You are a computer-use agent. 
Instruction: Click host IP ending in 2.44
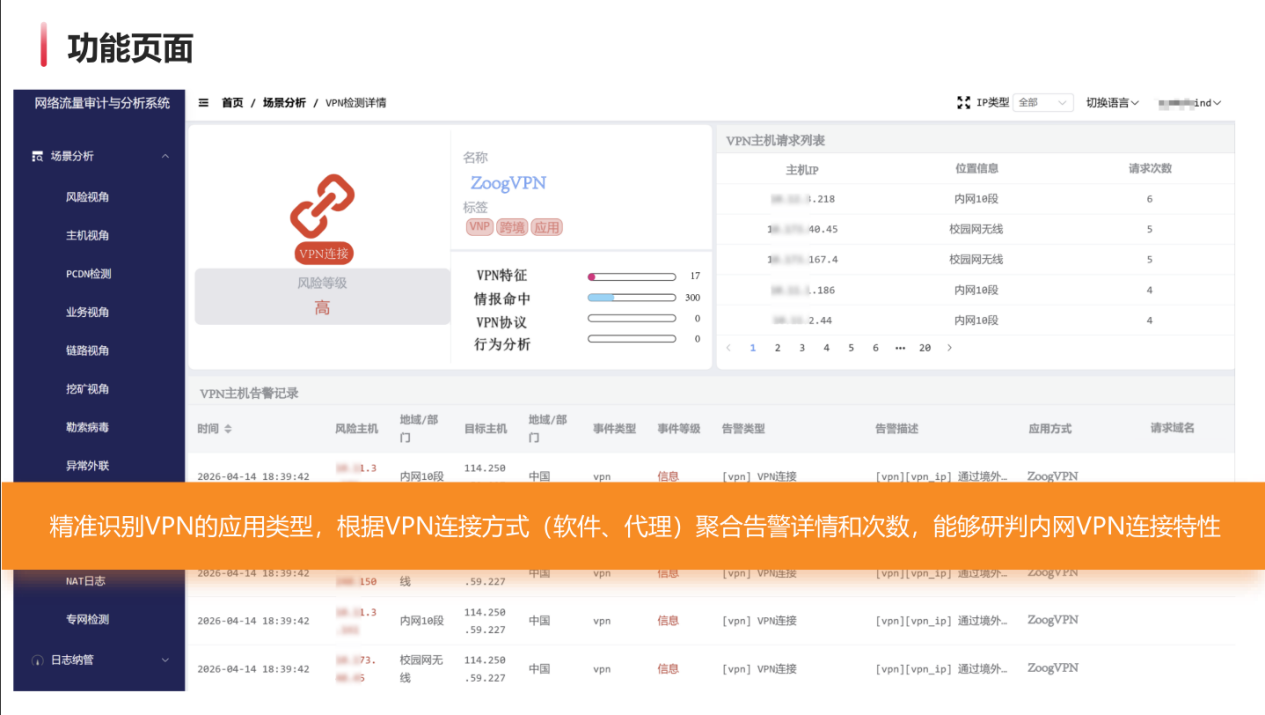802,320
